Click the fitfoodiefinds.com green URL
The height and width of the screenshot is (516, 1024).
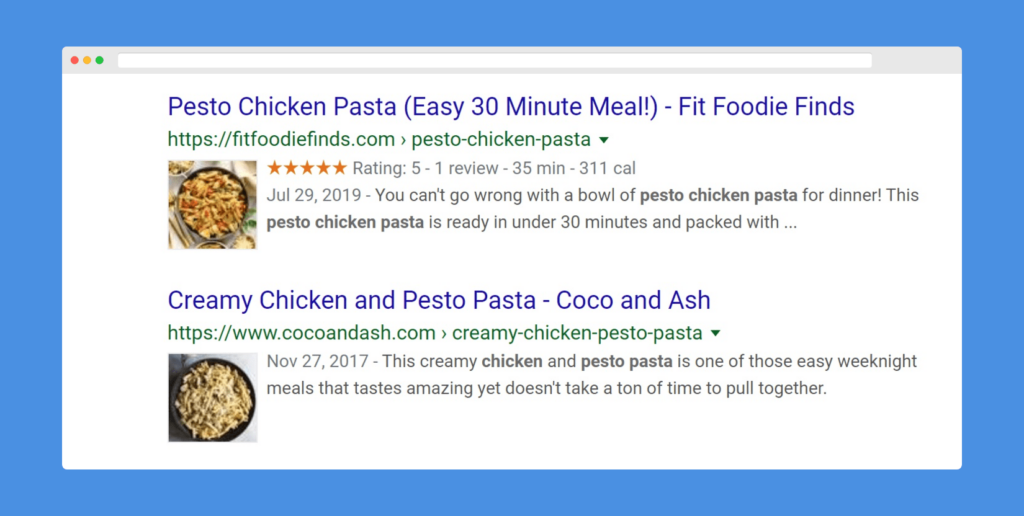pyautogui.click(x=379, y=139)
